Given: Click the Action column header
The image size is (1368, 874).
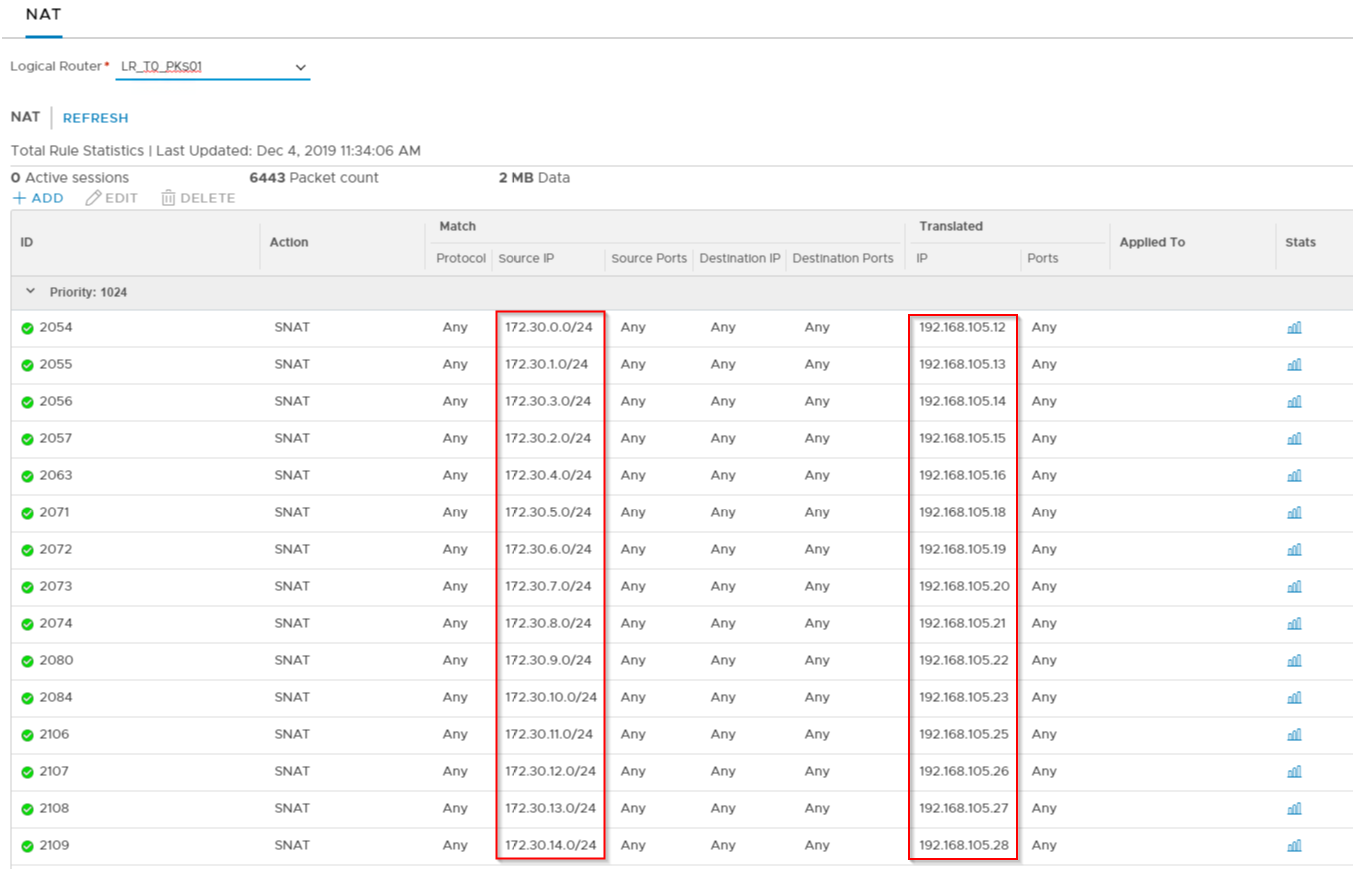Looking at the screenshot, I should 289,242.
